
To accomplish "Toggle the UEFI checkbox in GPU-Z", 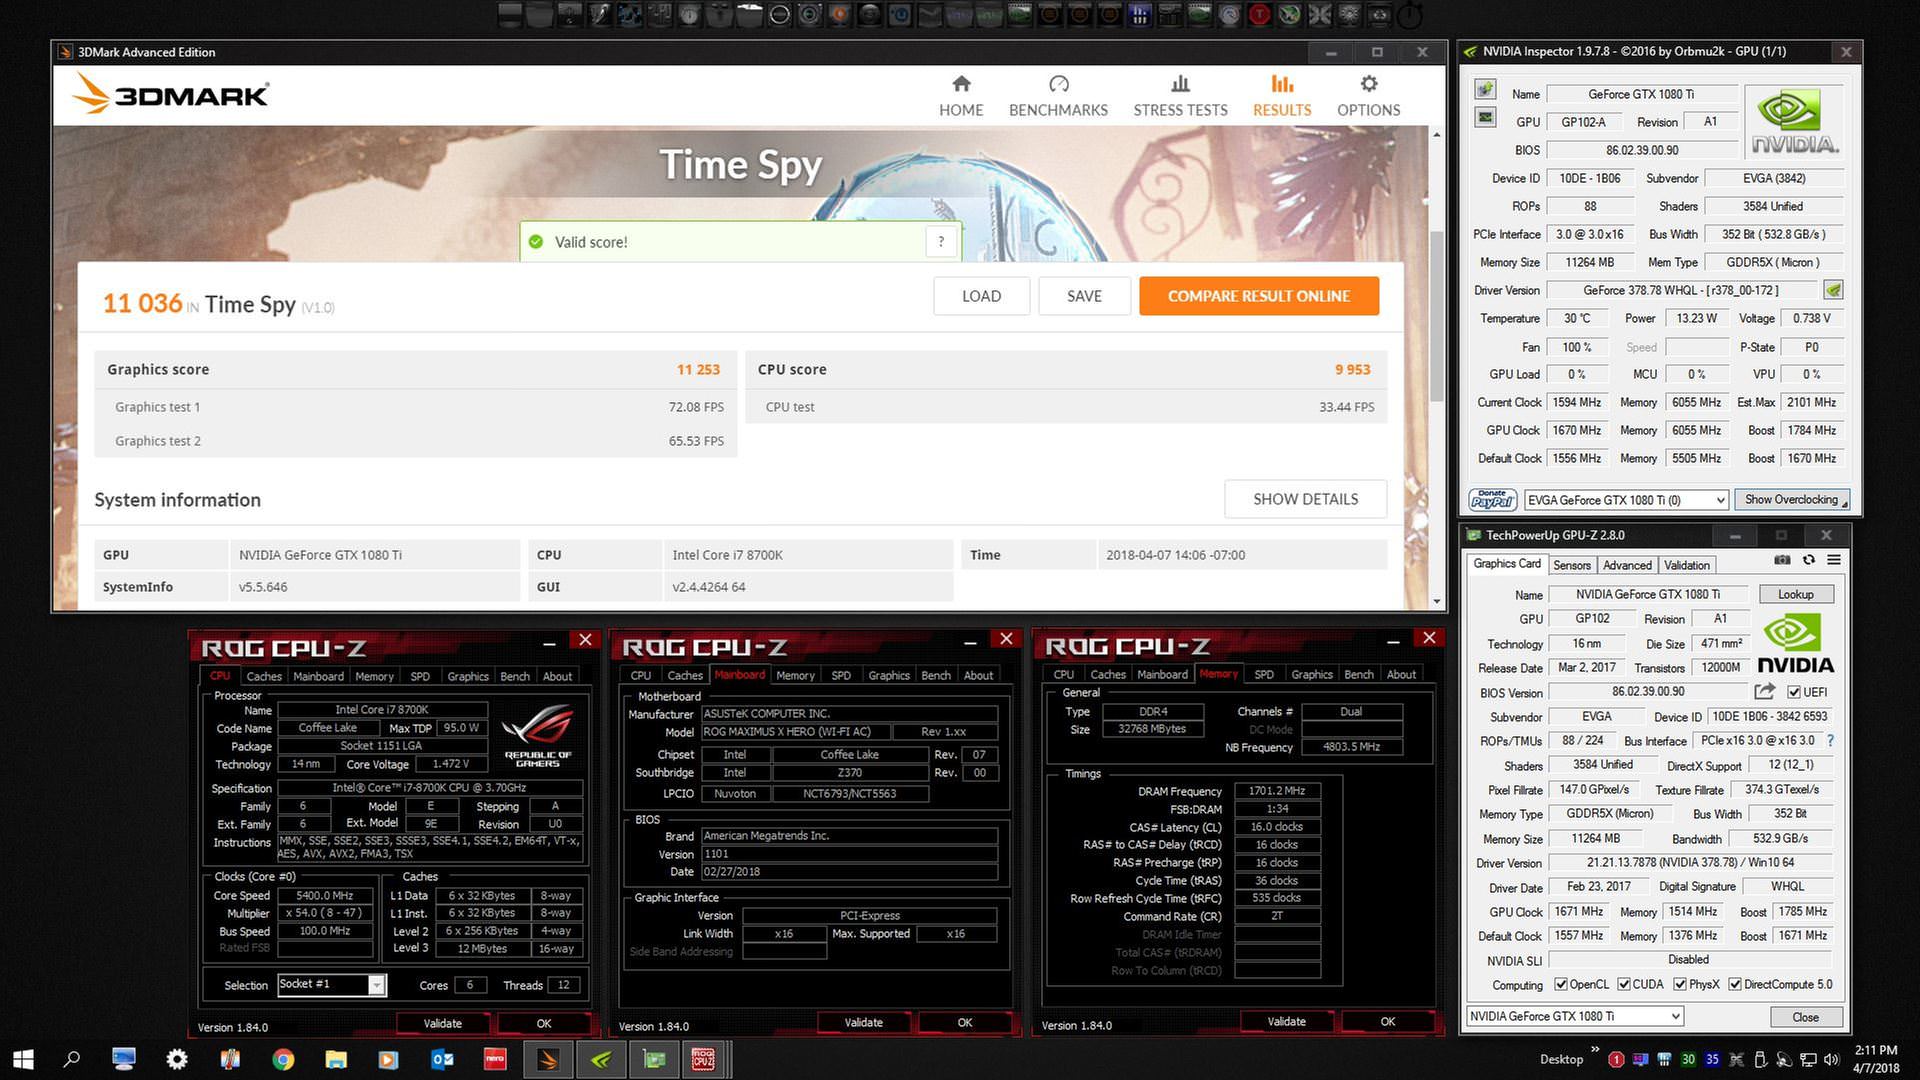I will pyautogui.click(x=1794, y=692).
